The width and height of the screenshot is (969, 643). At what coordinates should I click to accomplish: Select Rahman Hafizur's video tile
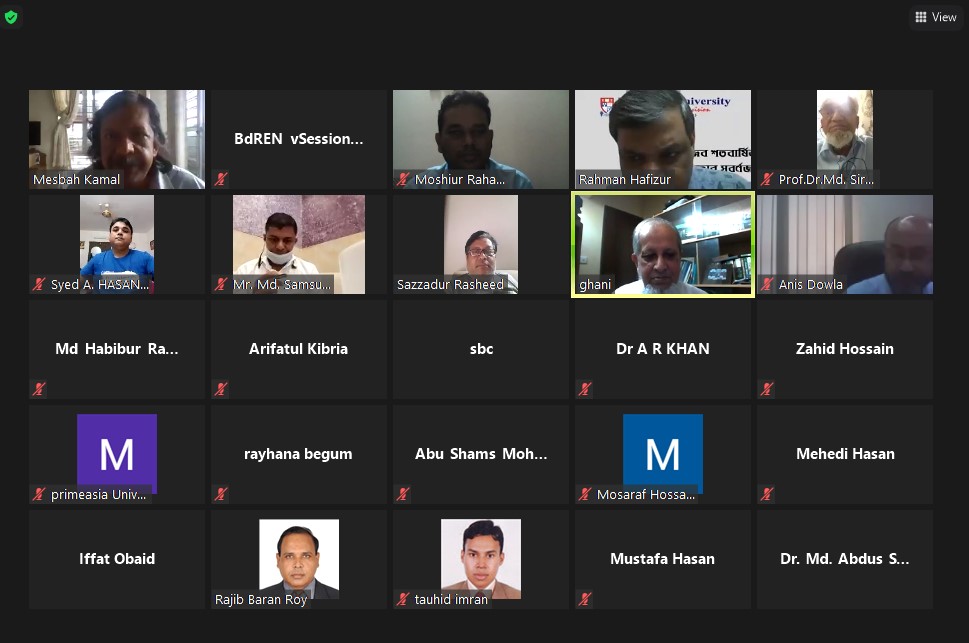click(x=662, y=140)
